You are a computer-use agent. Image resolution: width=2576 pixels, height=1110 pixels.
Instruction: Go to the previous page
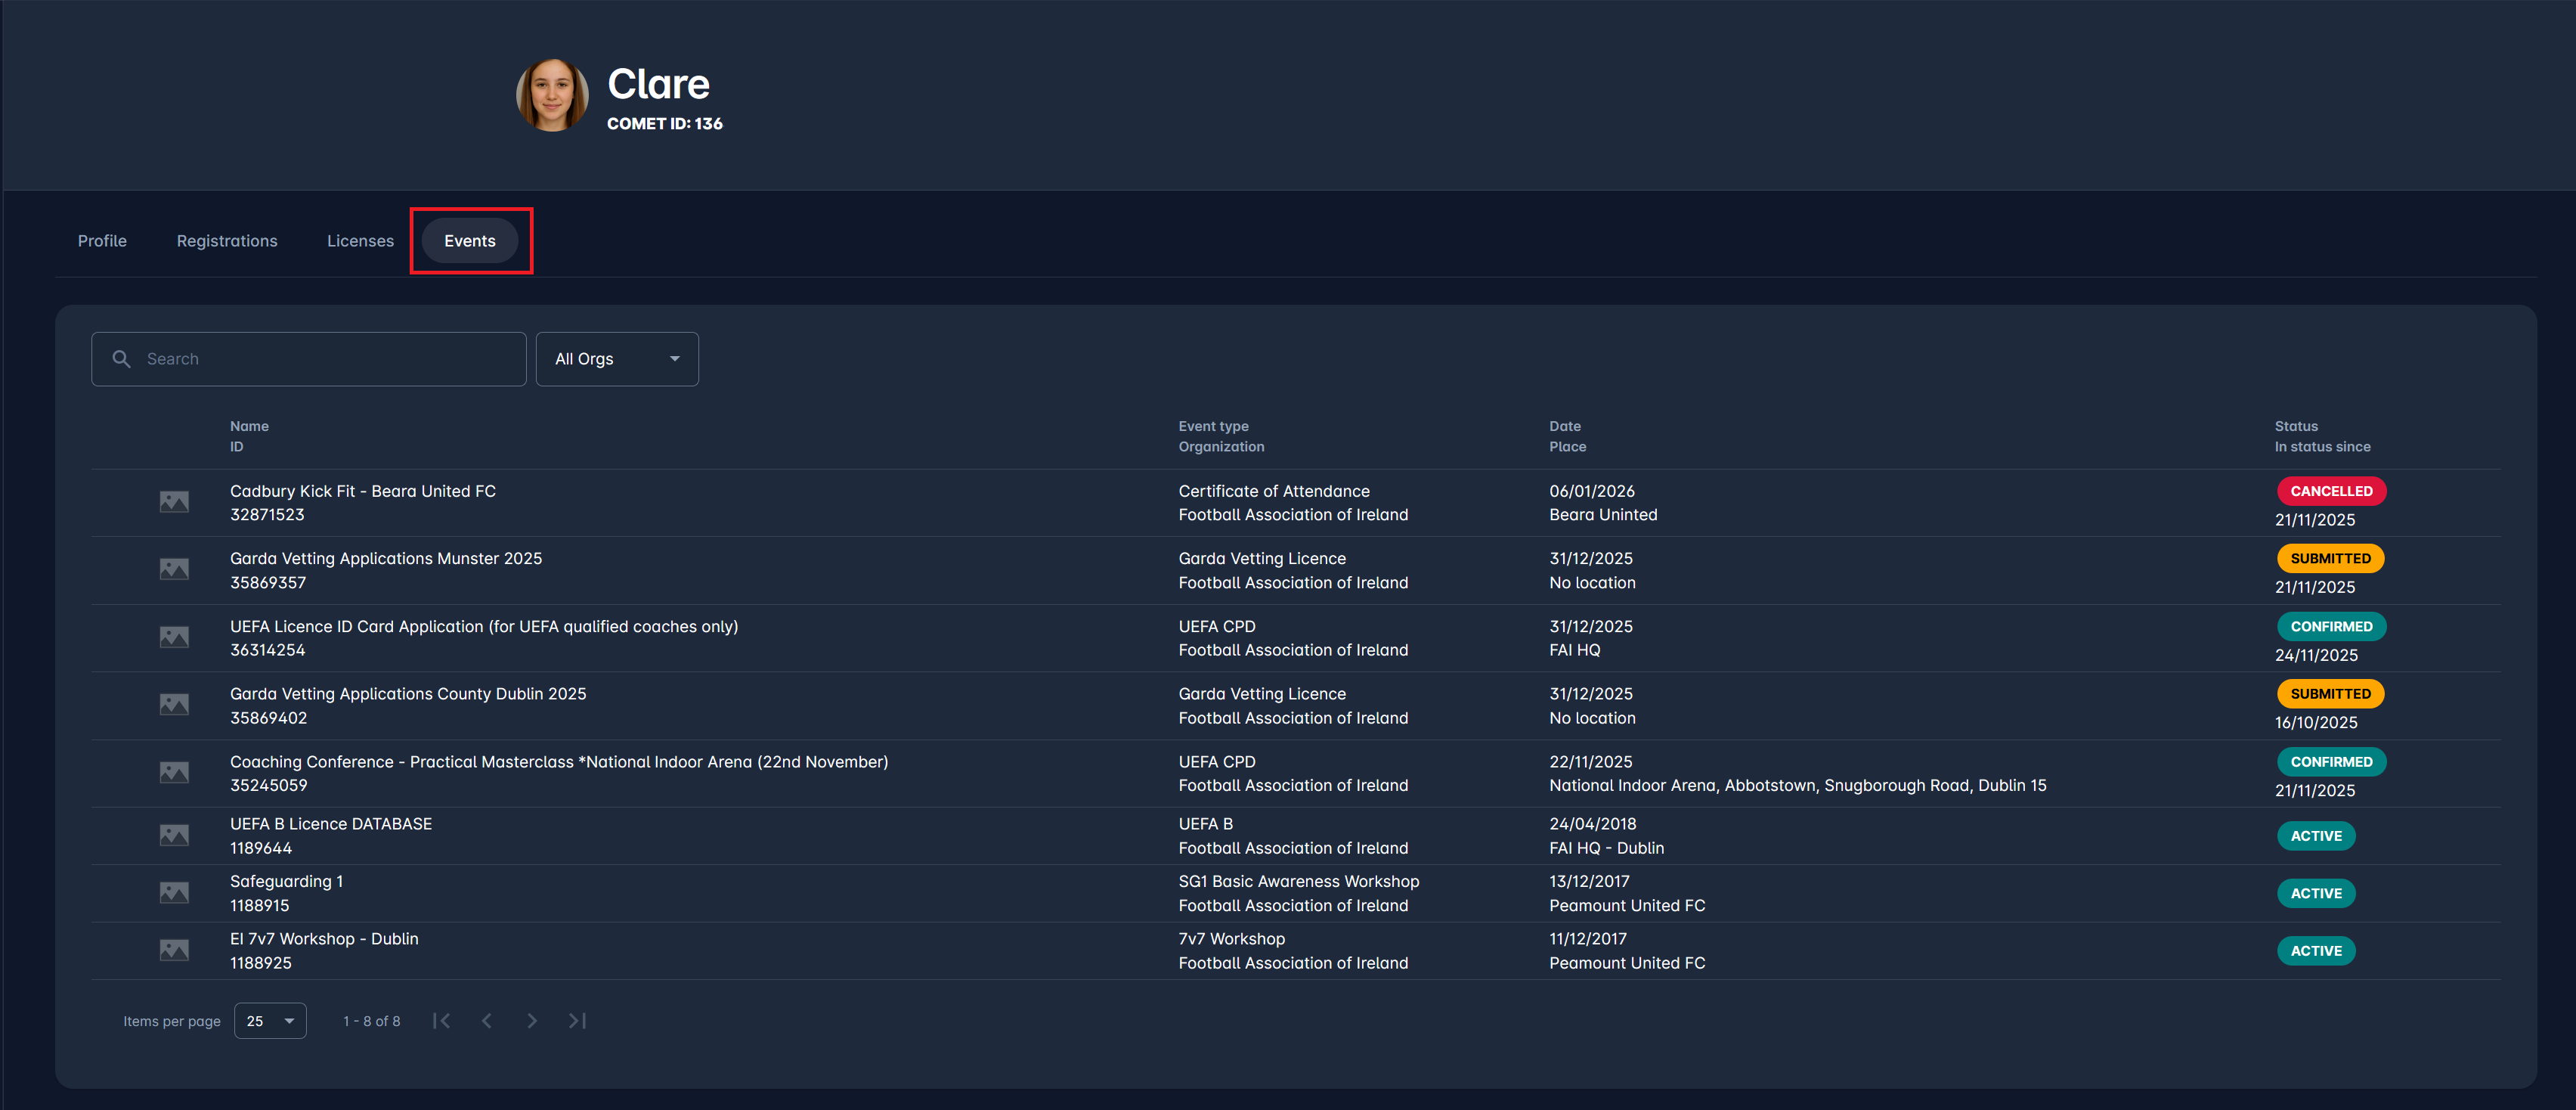point(487,1021)
